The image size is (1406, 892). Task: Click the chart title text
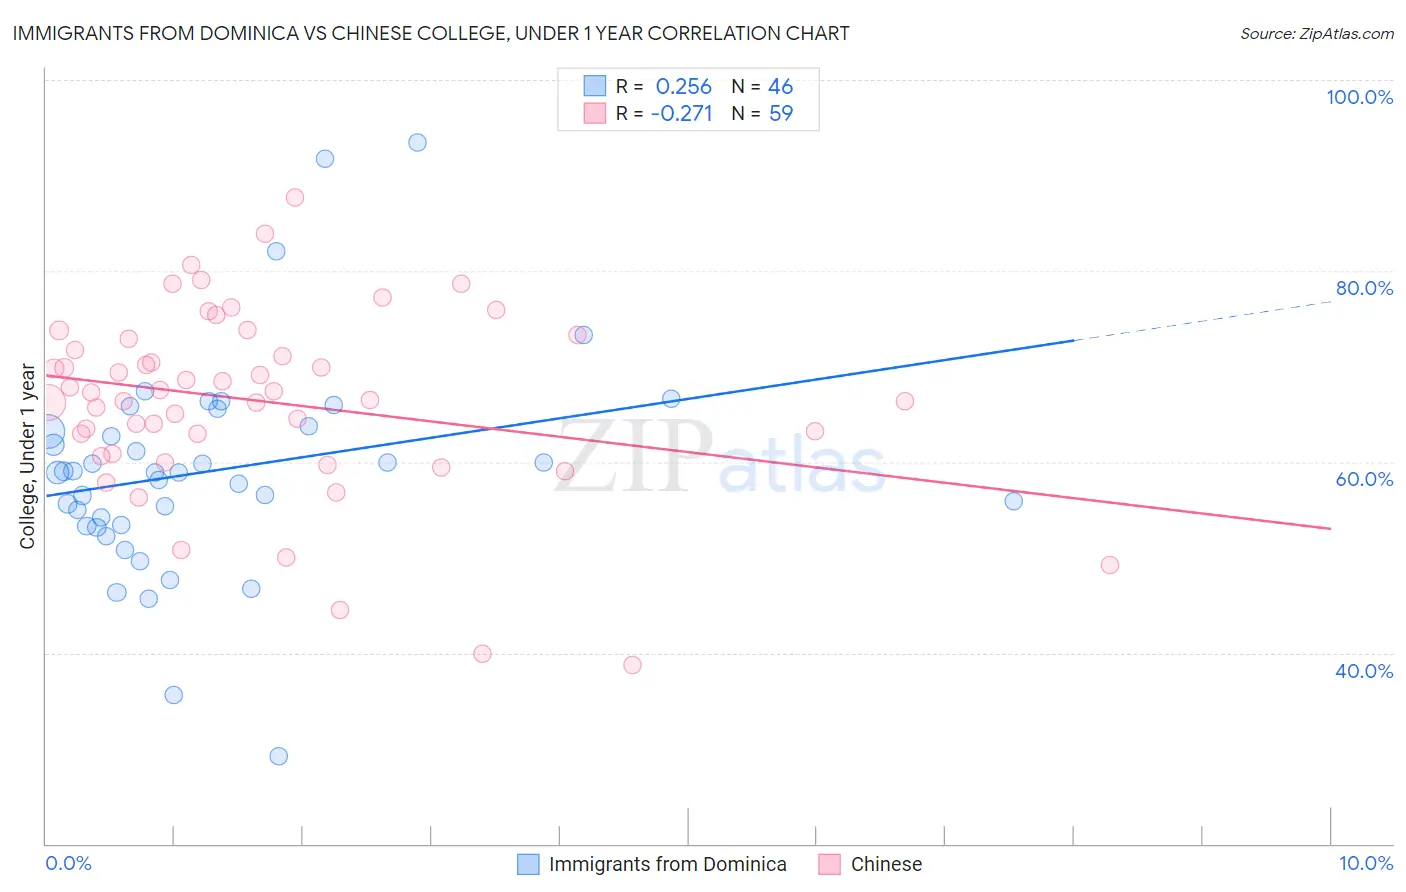431,33
